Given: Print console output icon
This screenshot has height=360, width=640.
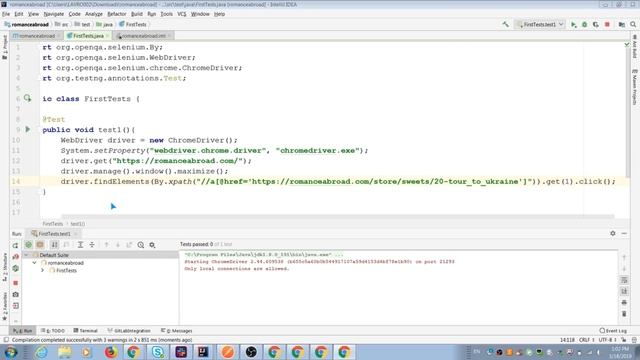Looking at the screenshot, I should coord(624,302).
